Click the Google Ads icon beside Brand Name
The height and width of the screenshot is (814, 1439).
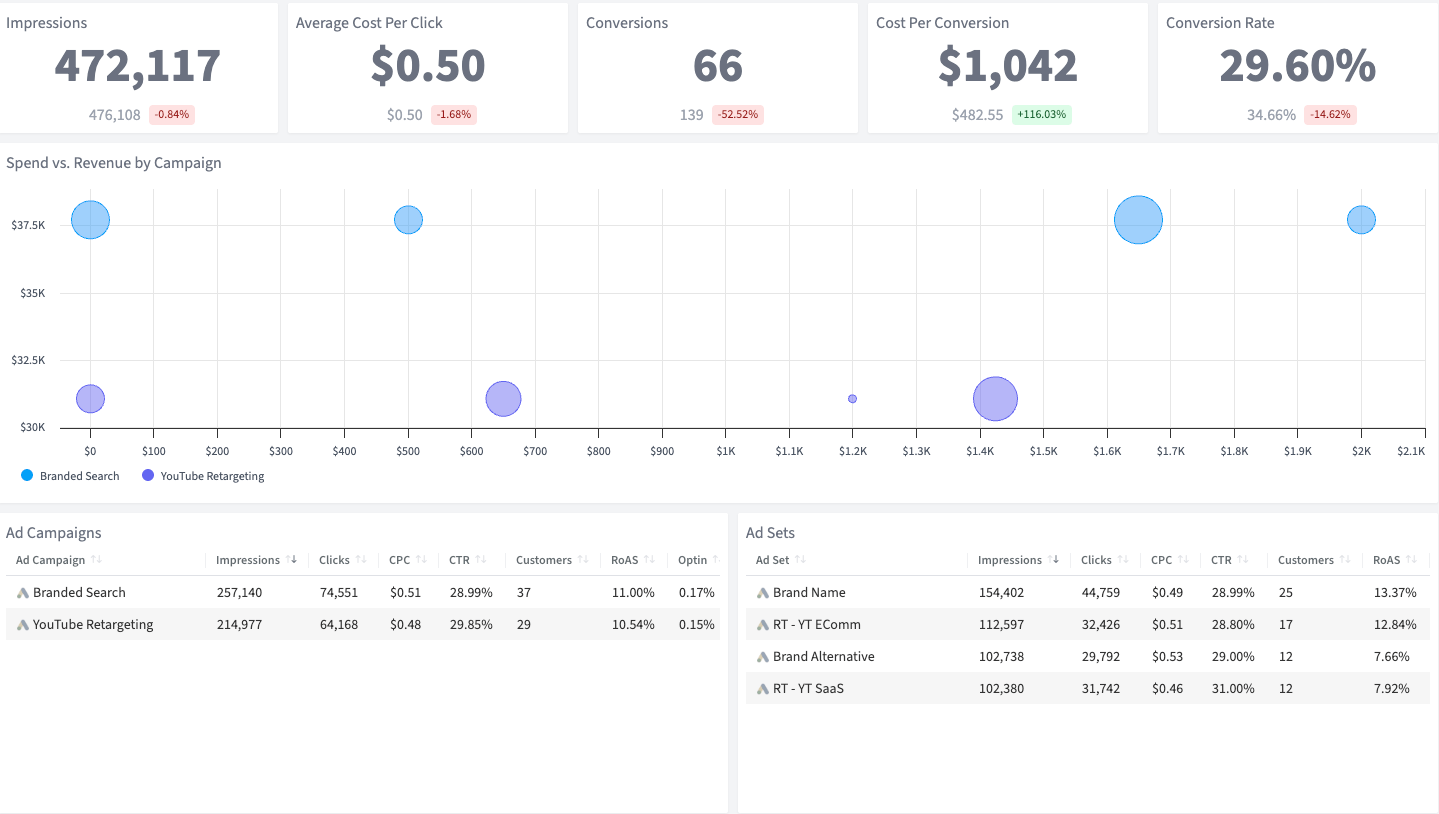click(763, 593)
